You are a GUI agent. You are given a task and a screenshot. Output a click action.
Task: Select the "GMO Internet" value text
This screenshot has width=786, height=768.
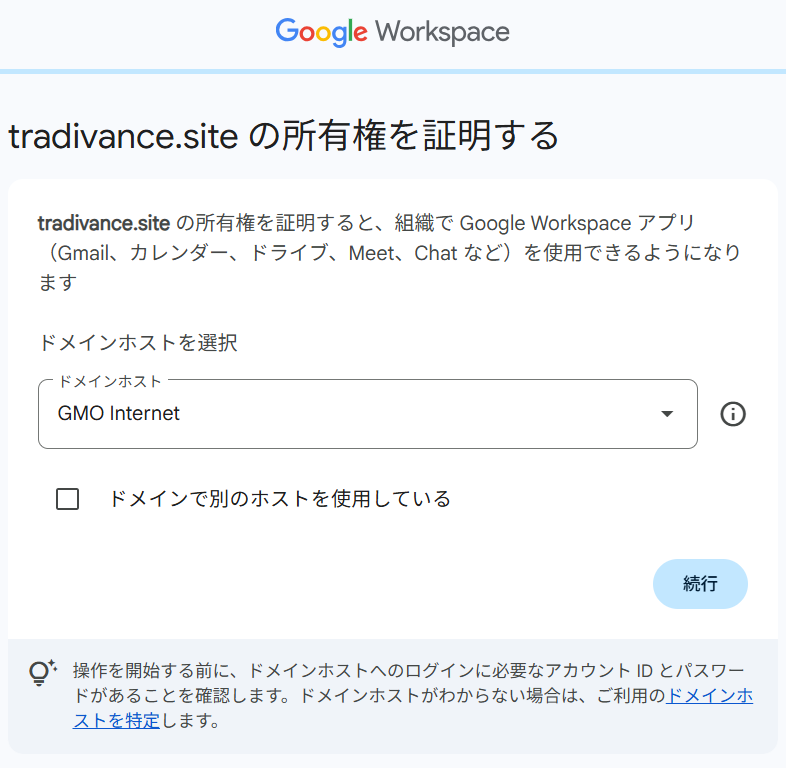pyautogui.click(x=119, y=413)
